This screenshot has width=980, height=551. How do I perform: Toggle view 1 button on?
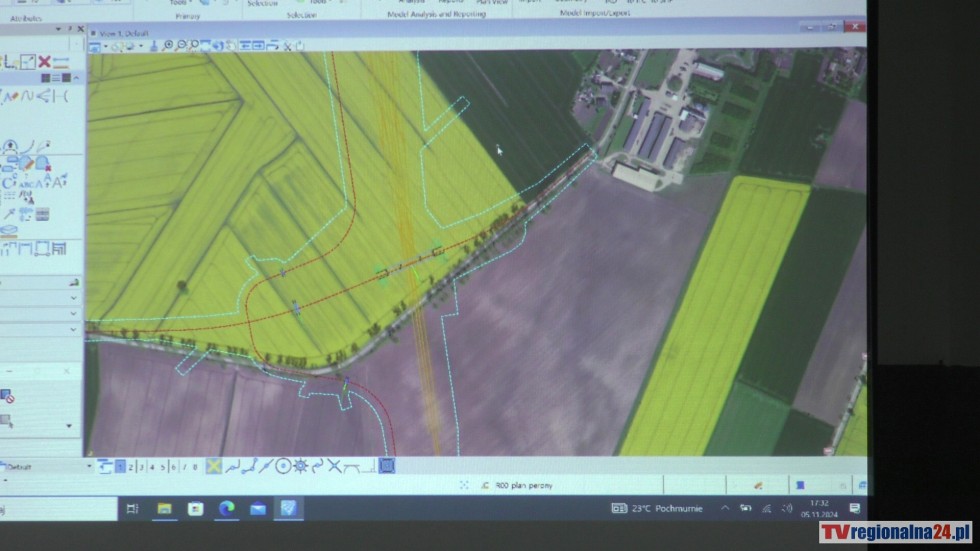click(x=120, y=467)
